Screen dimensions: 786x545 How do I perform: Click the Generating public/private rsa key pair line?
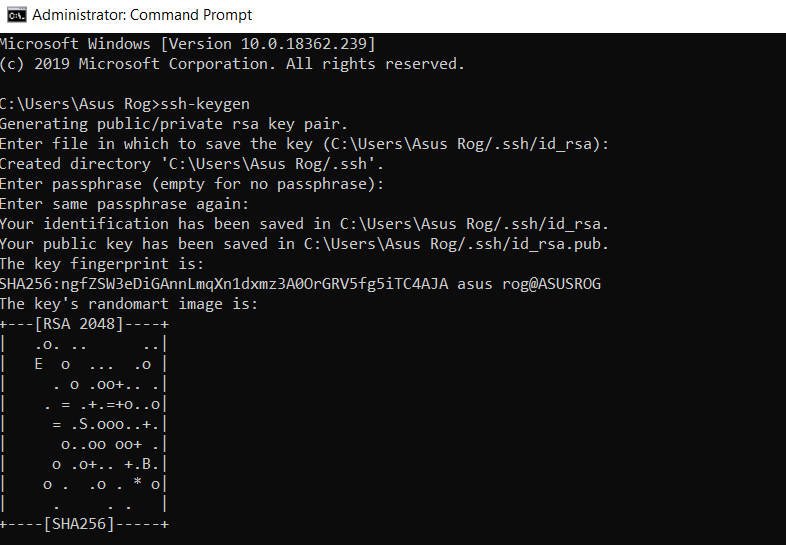[x=173, y=124]
